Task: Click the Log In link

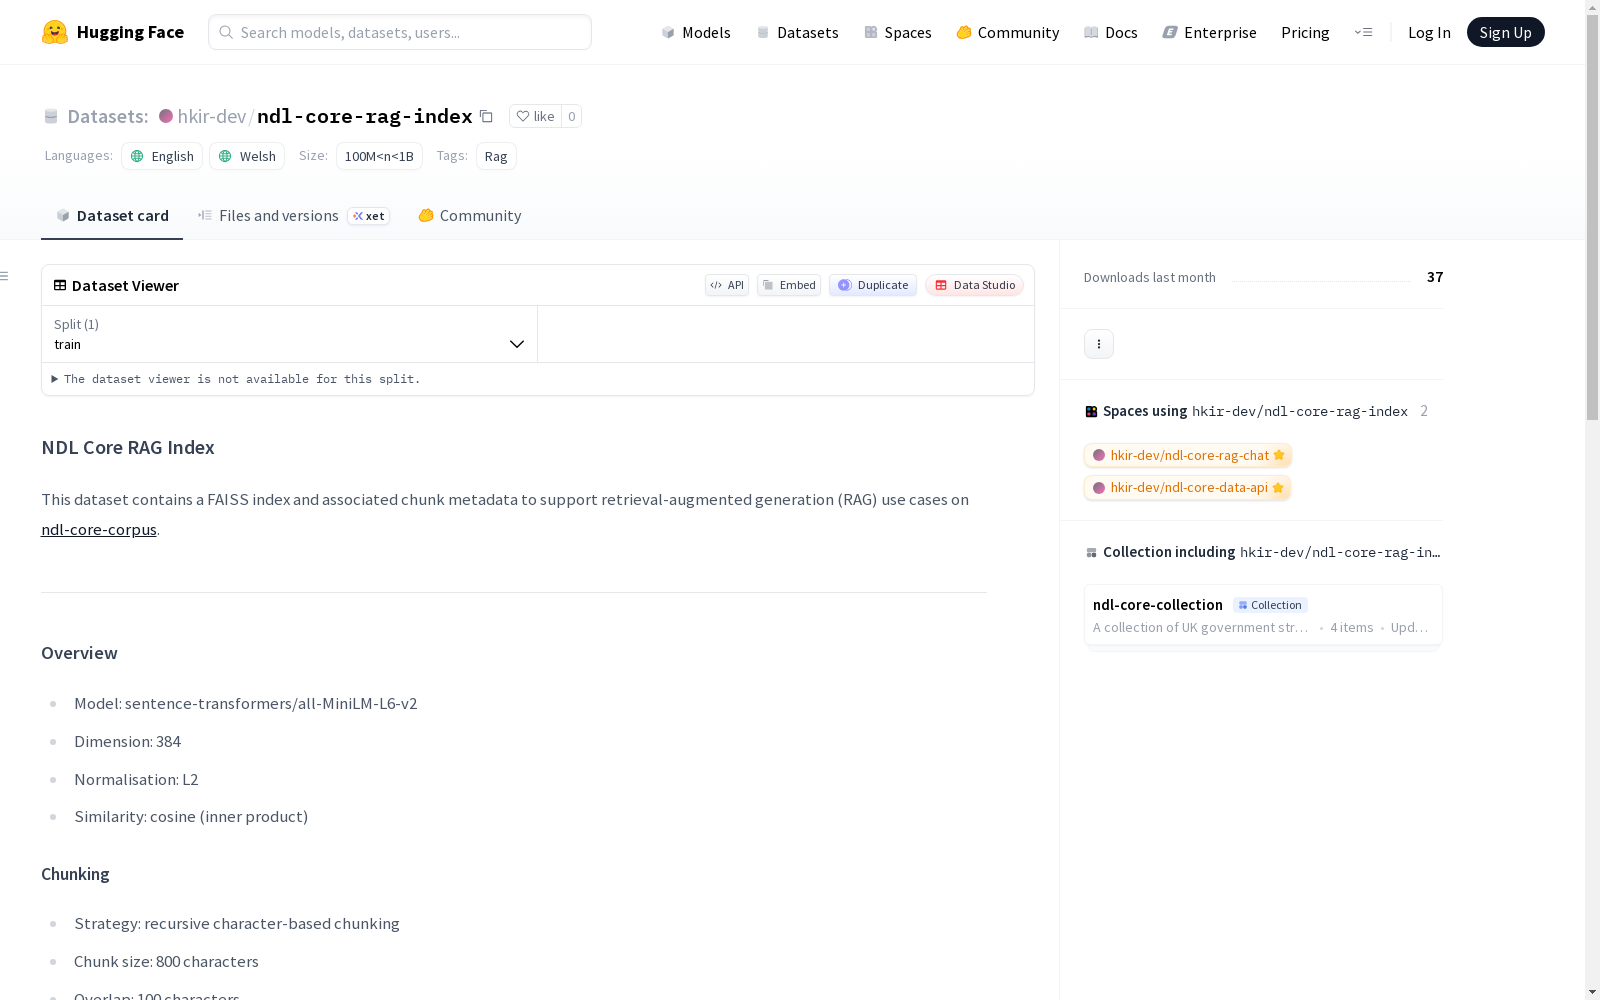Action: click(x=1429, y=32)
